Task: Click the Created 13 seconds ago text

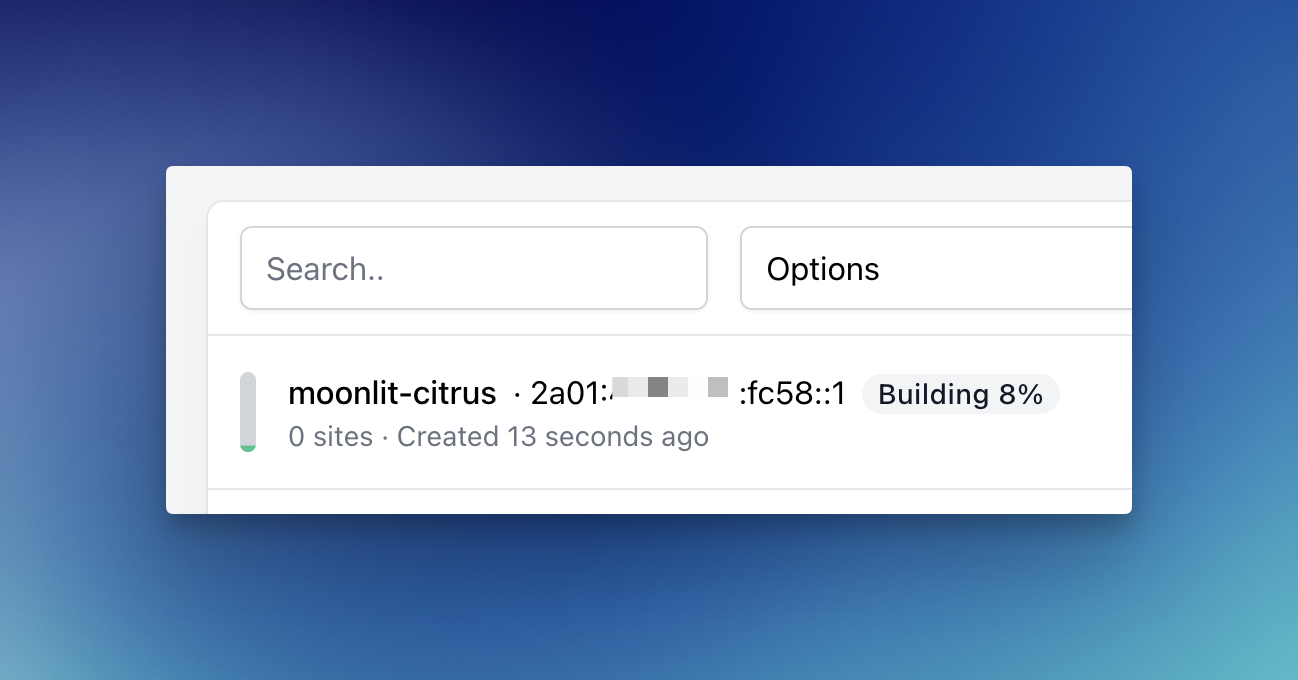Action: (x=553, y=437)
